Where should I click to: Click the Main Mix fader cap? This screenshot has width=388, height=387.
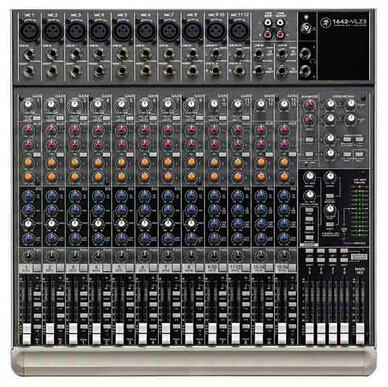coord(360,333)
